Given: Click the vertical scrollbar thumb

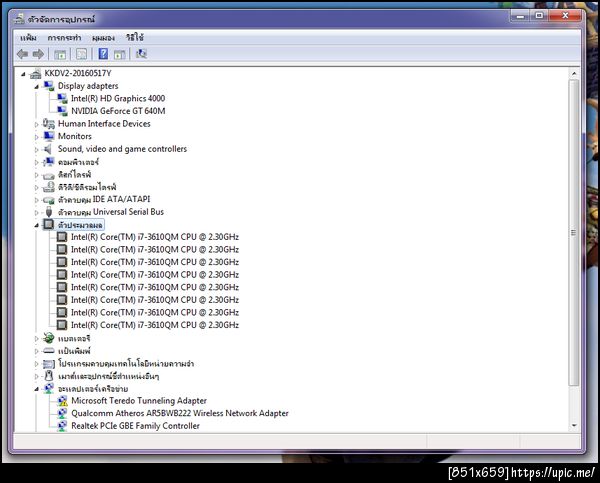Looking at the screenshot, I should point(573,233).
